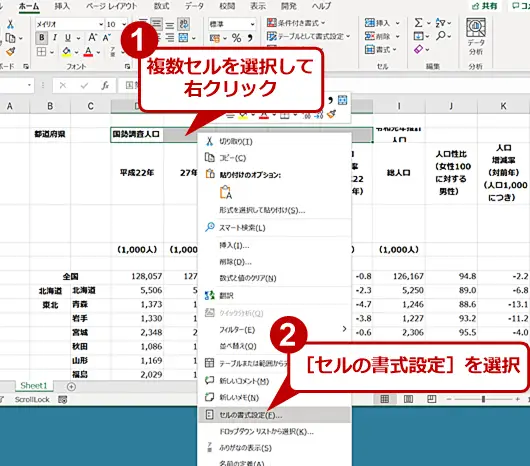
Task: Click the Percent Style icon
Action: coord(237,38)
